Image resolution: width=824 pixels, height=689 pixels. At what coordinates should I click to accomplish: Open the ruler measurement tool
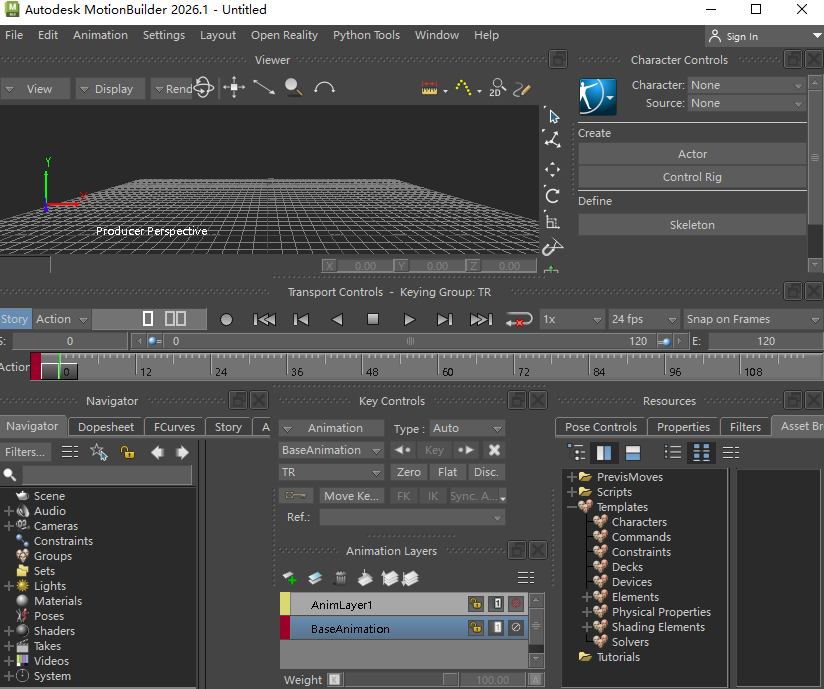point(429,88)
